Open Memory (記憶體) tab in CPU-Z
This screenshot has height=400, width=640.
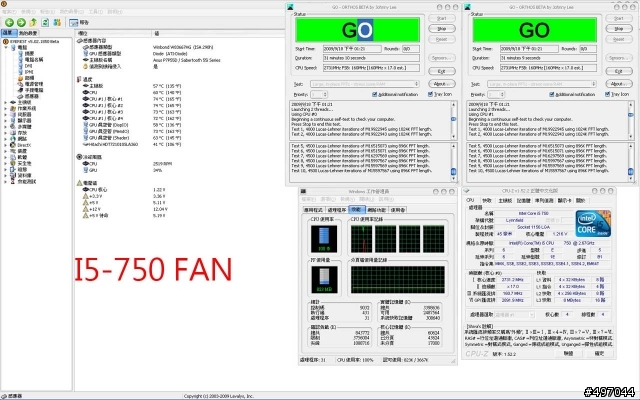pyautogui.click(x=524, y=200)
